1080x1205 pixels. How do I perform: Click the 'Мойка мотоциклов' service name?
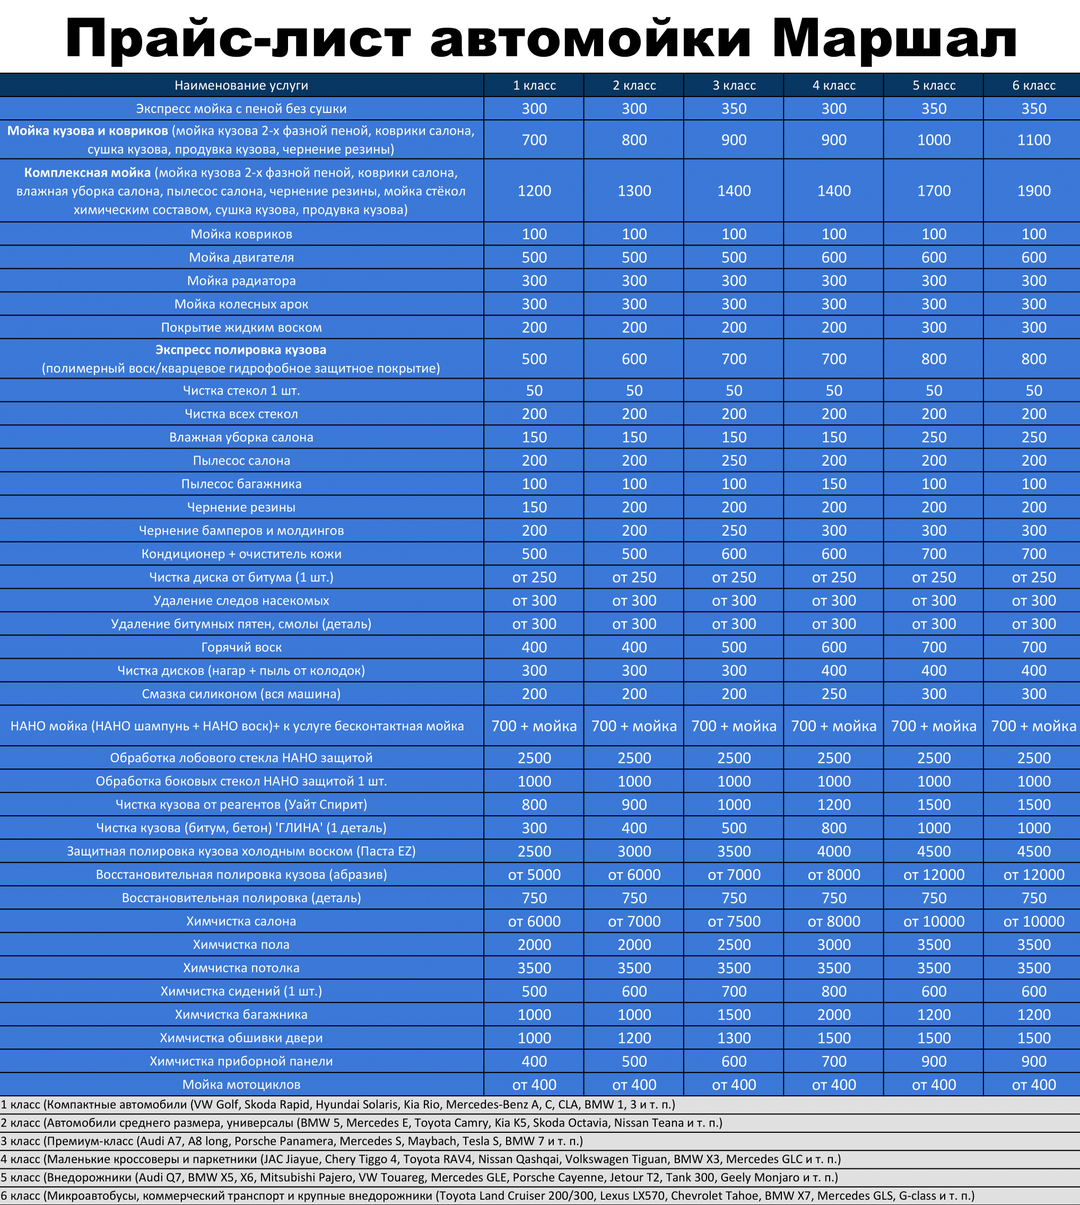tap(241, 1084)
